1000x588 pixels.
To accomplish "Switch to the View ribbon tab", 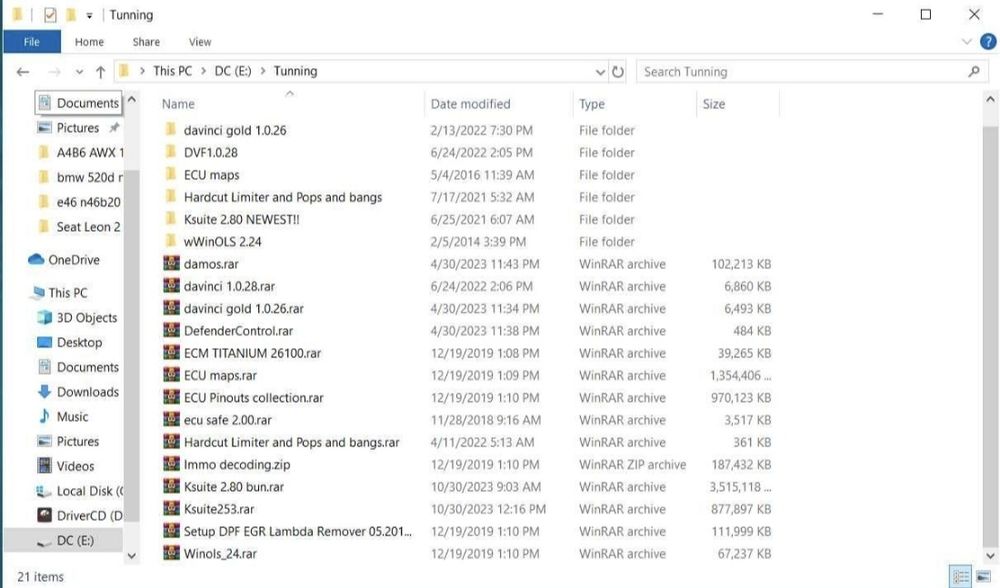I will pyautogui.click(x=200, y=42).
